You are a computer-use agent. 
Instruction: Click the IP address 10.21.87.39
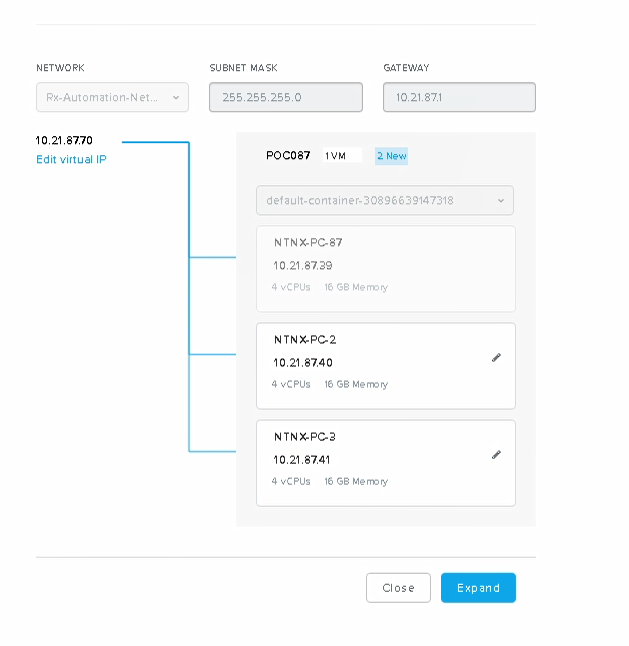pyautogui.click(x=303, y=266)
